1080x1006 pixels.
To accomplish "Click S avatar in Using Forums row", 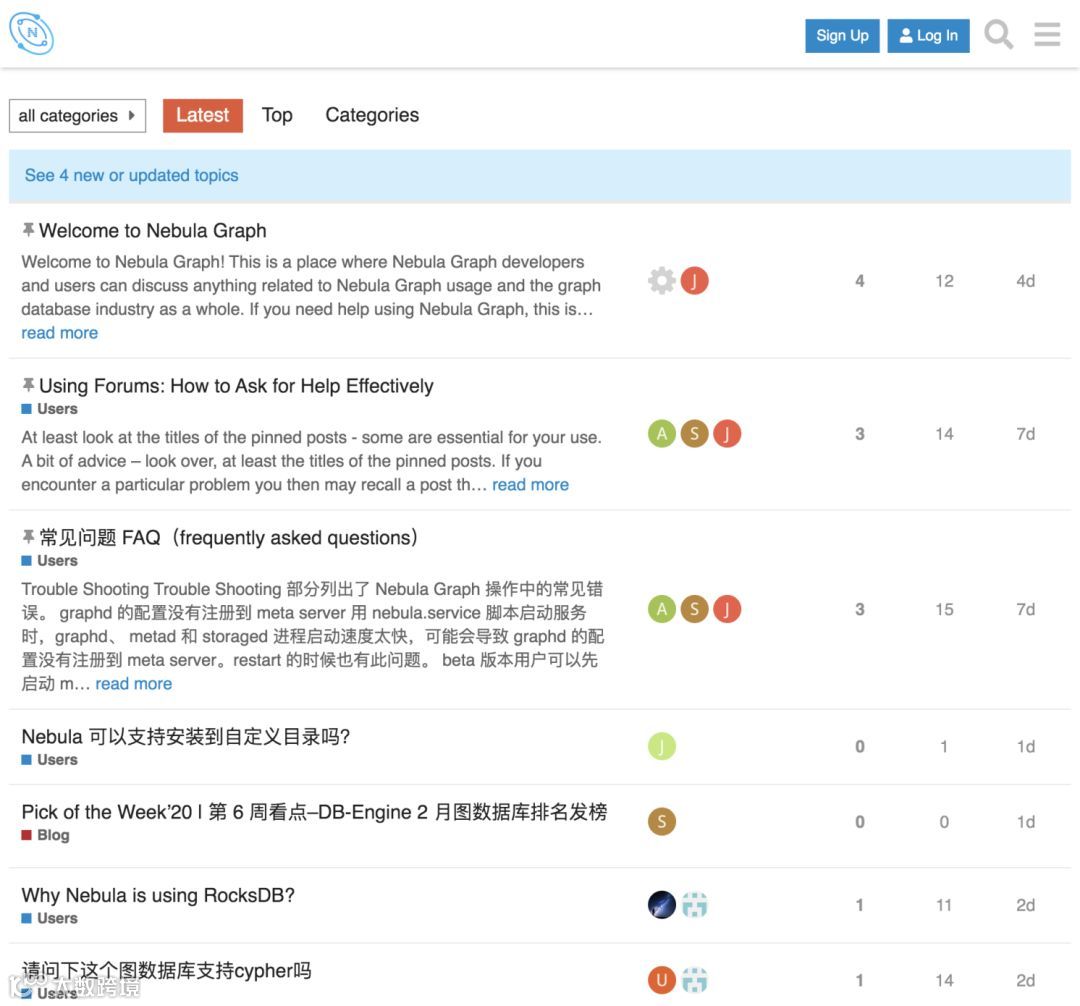I will tap(694, 434).
